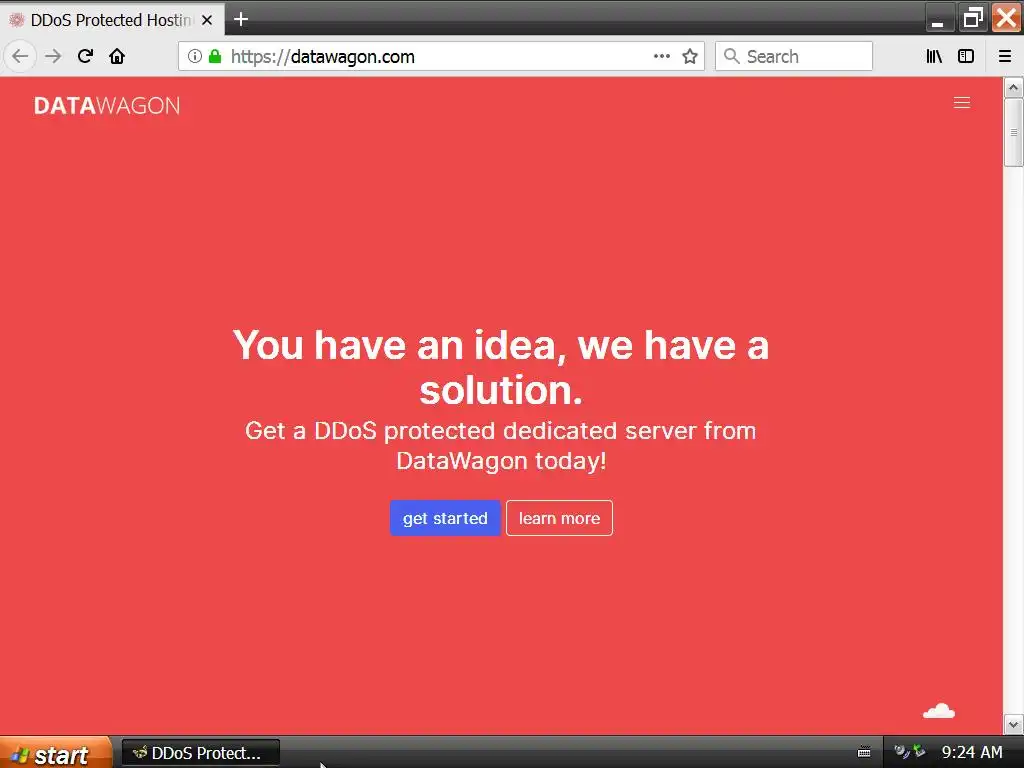Open the Library bookshelf icon
Image resolution: width=1024 pixels, height=768 pixels.
click(x=934, y=56)
